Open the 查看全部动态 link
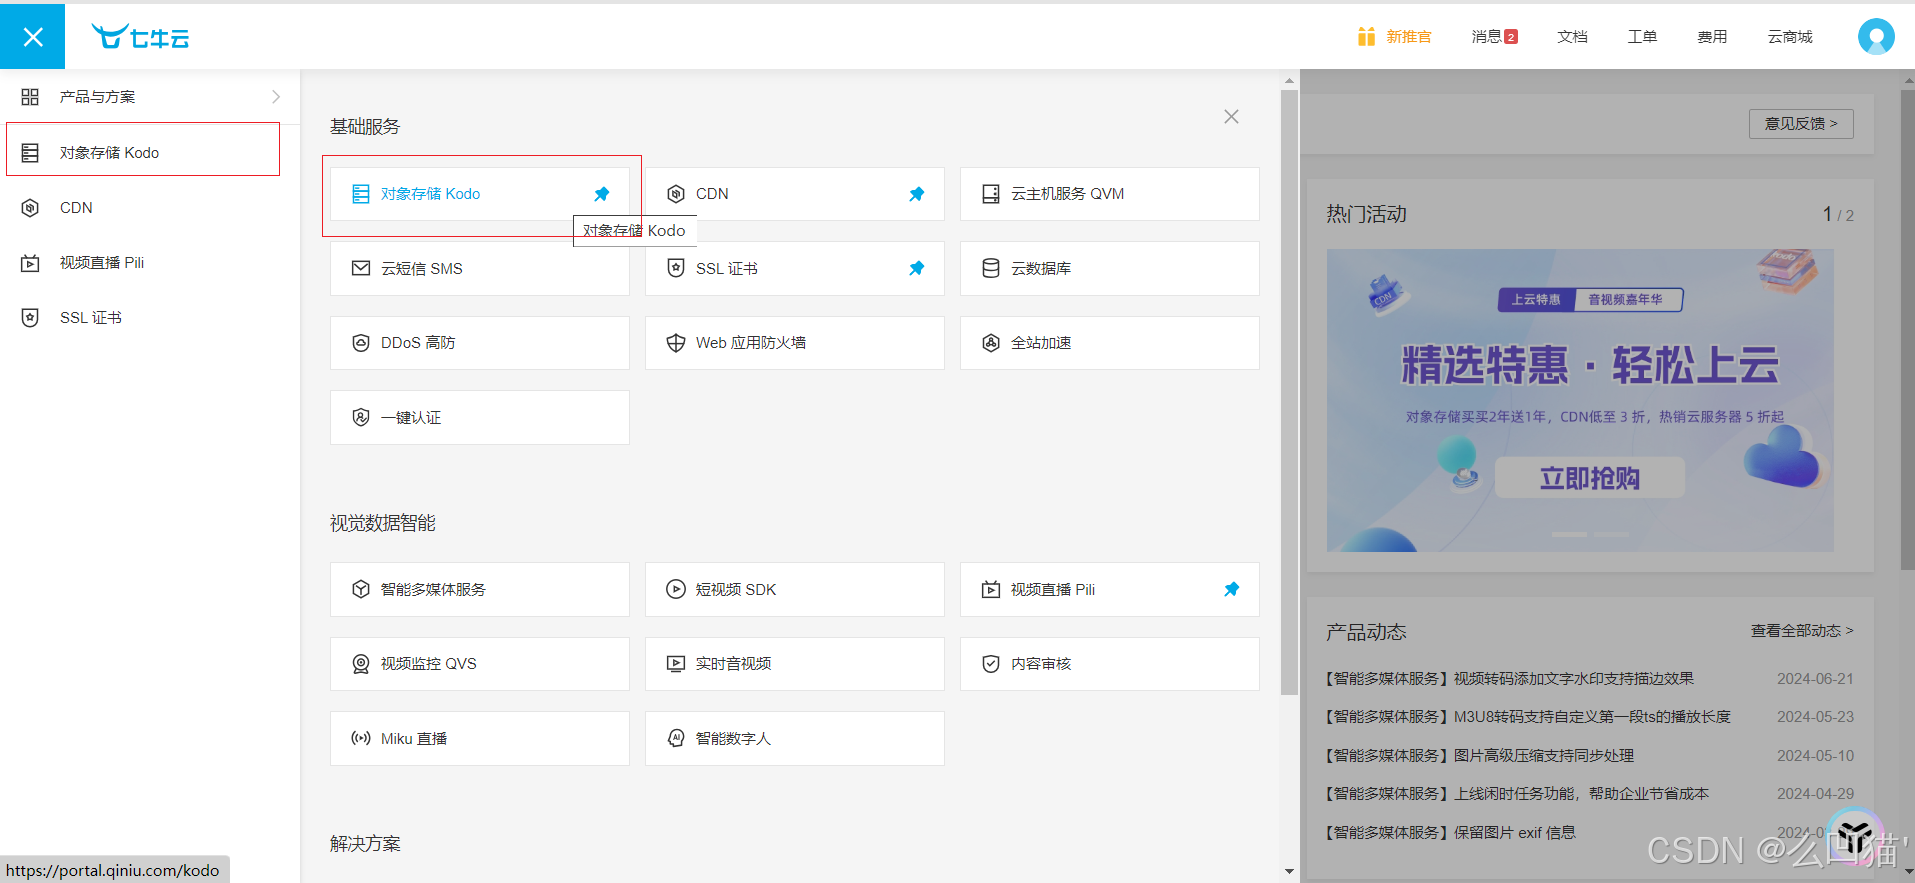The image size is (1915, 883). coord(1802,631)
